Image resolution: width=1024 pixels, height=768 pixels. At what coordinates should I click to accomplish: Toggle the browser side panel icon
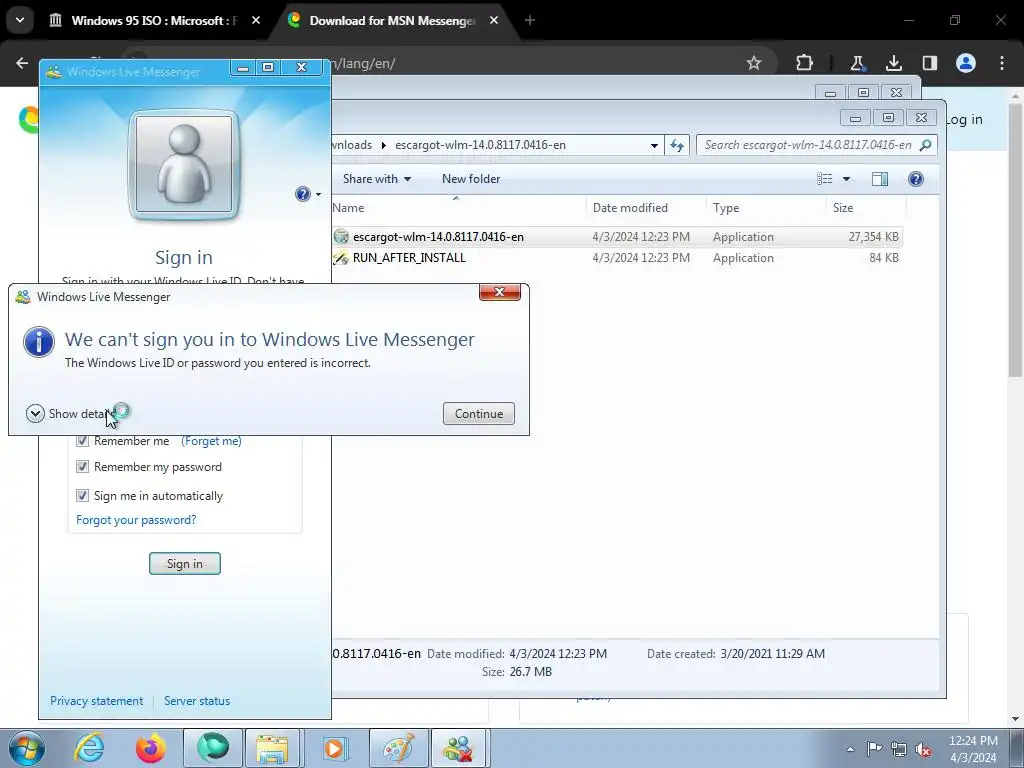(929, 63)
